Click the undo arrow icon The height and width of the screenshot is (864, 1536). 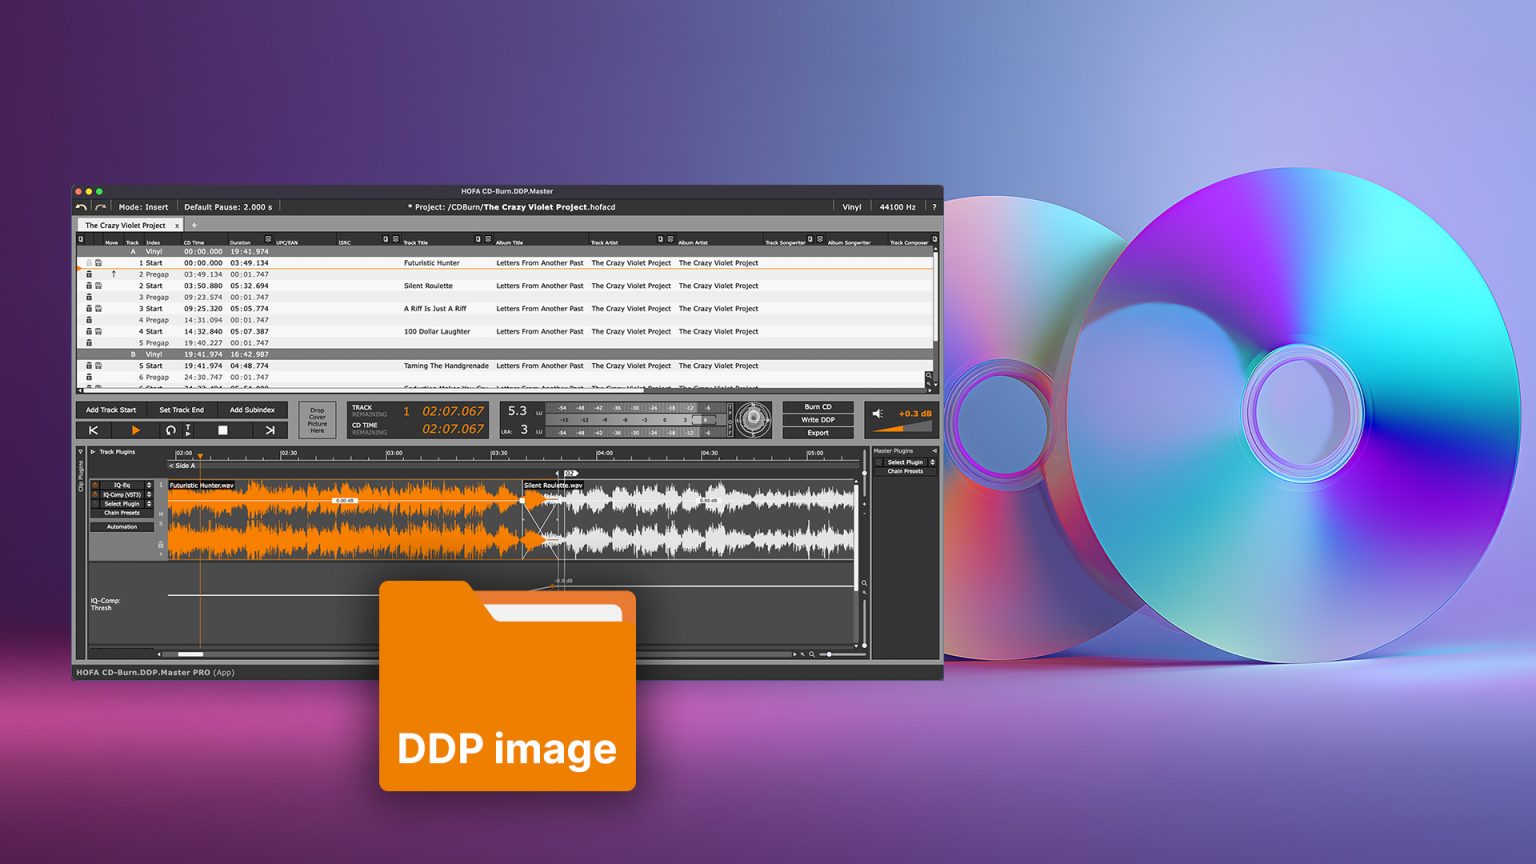click(x=81, y=207)
